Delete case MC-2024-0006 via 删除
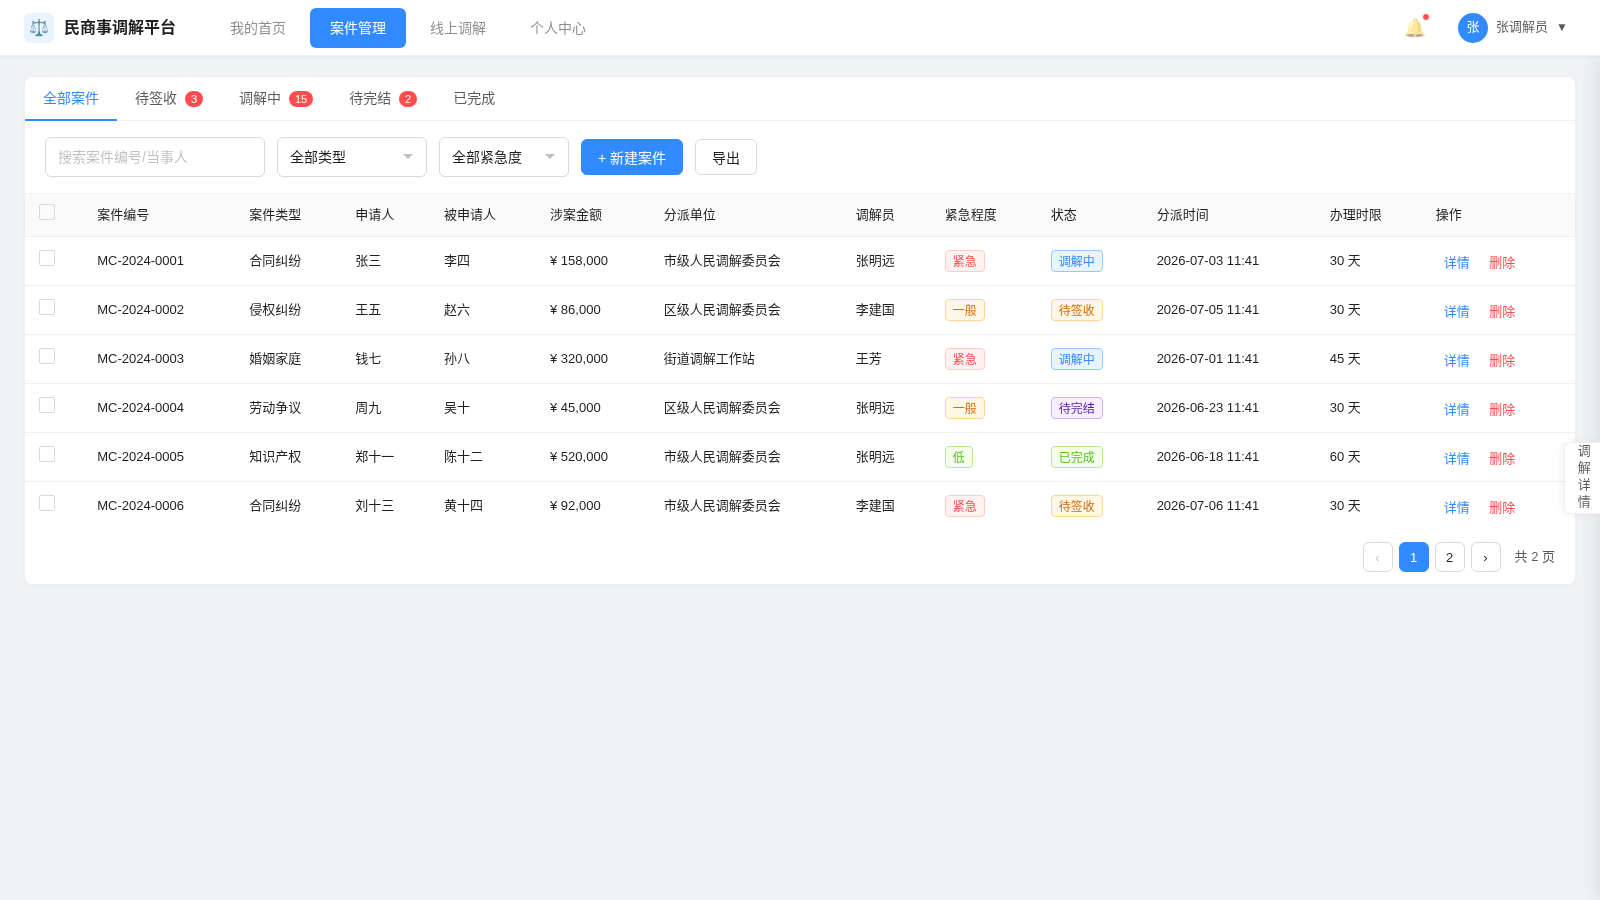Image resolution: width=1600 pixels, height=900 pixels. coord(1502,507)
